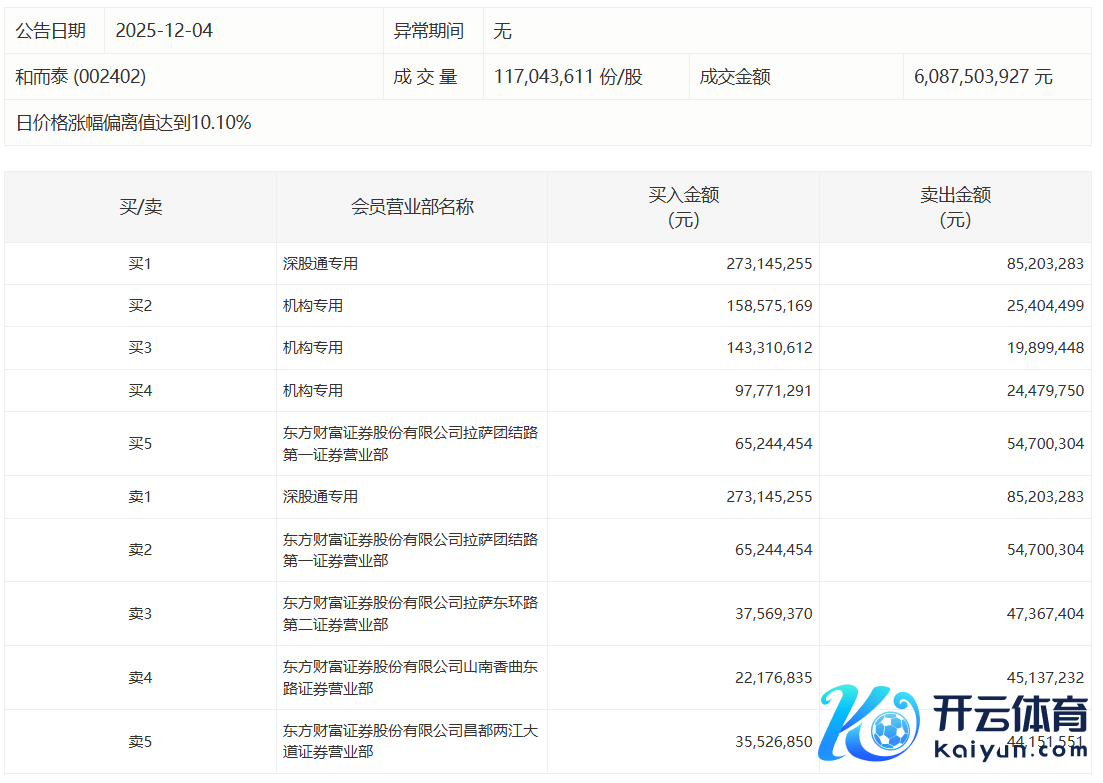1103x783 pixels.
Task: Click 昌都两江大道证券营业部 broker name
Action: [x=410, y=741]
